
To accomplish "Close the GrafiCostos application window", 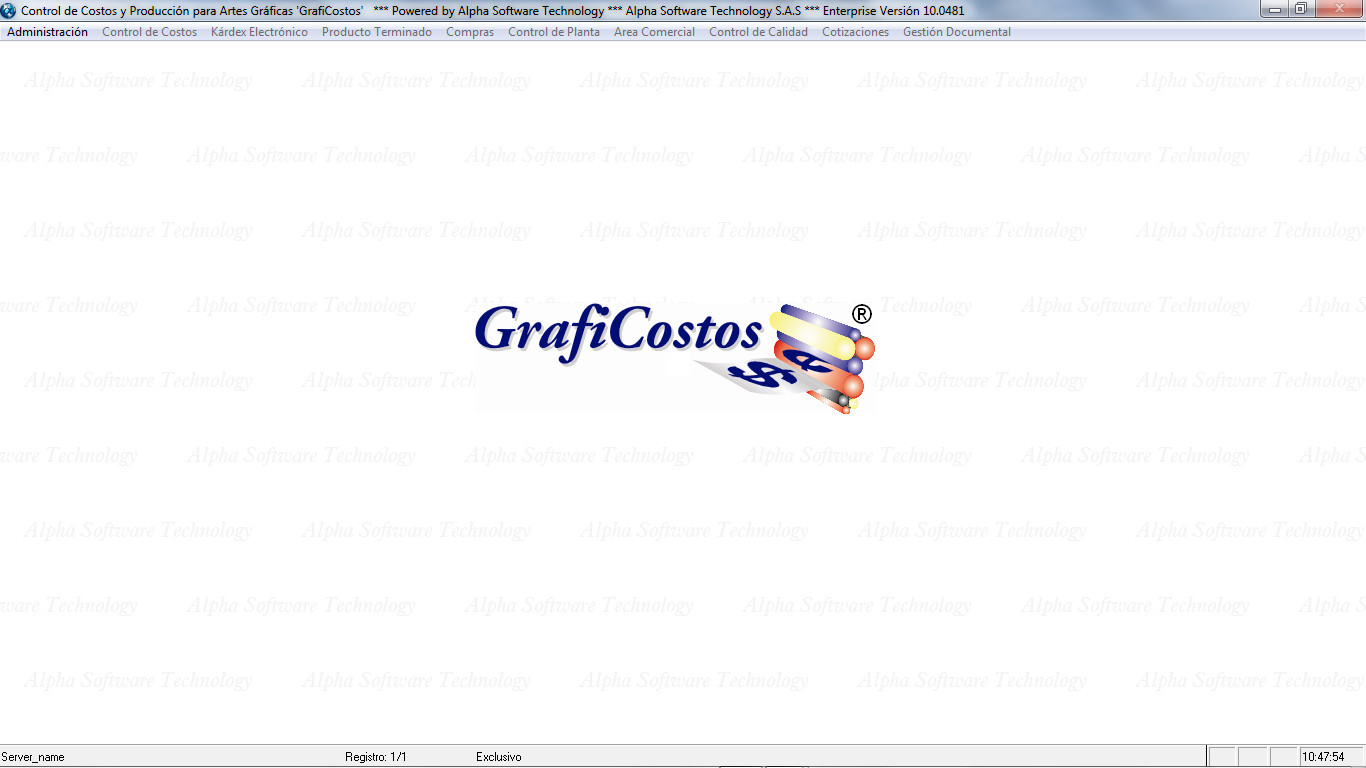I will (1338, 9).
